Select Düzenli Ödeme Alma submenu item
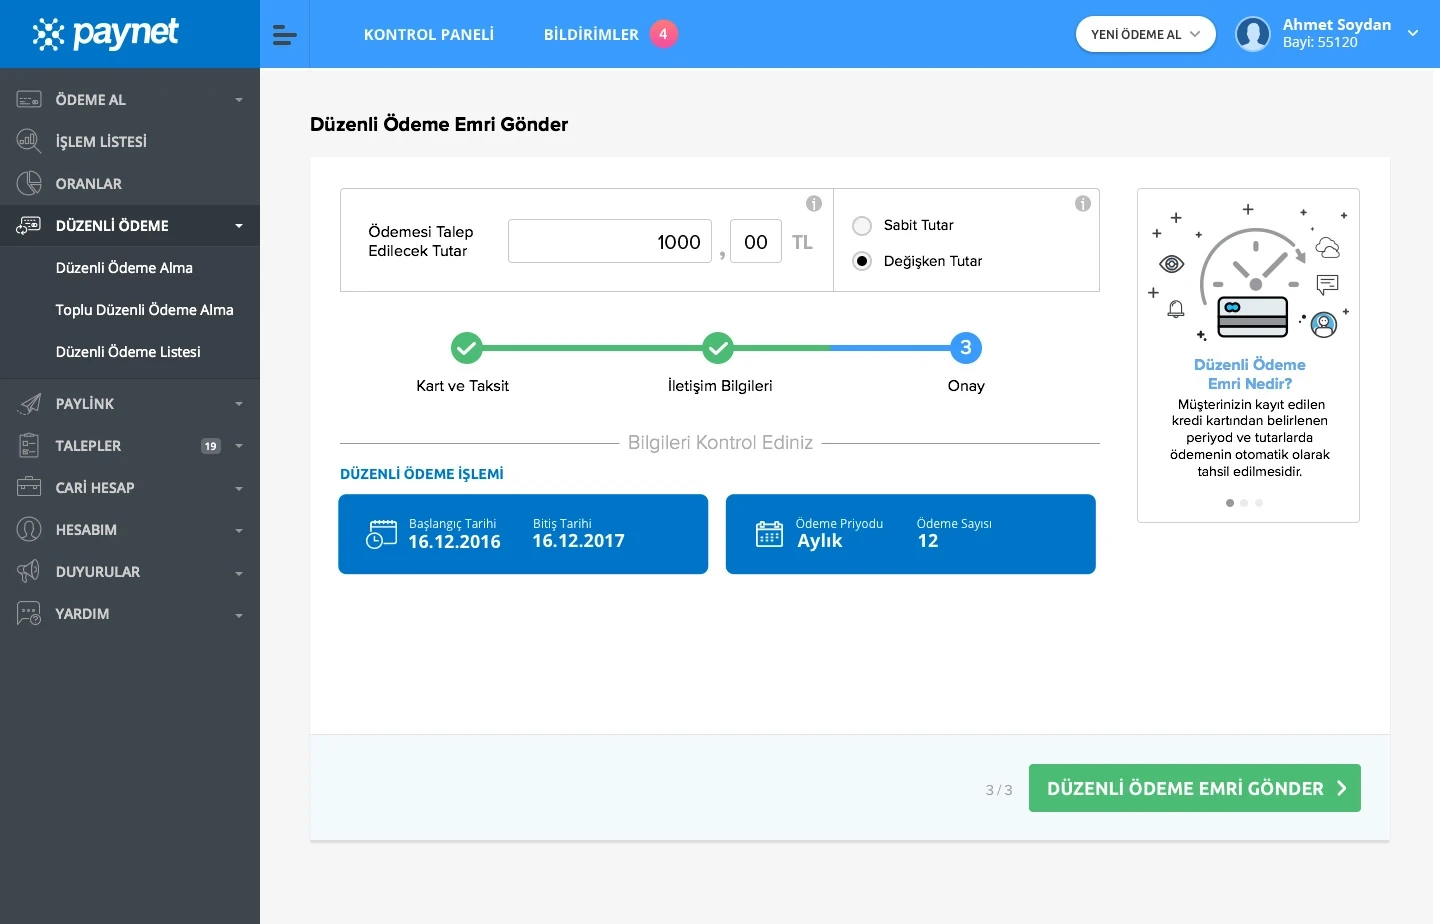The height and width of the screenshot is (924, 1440). click(x=124, y=268)
